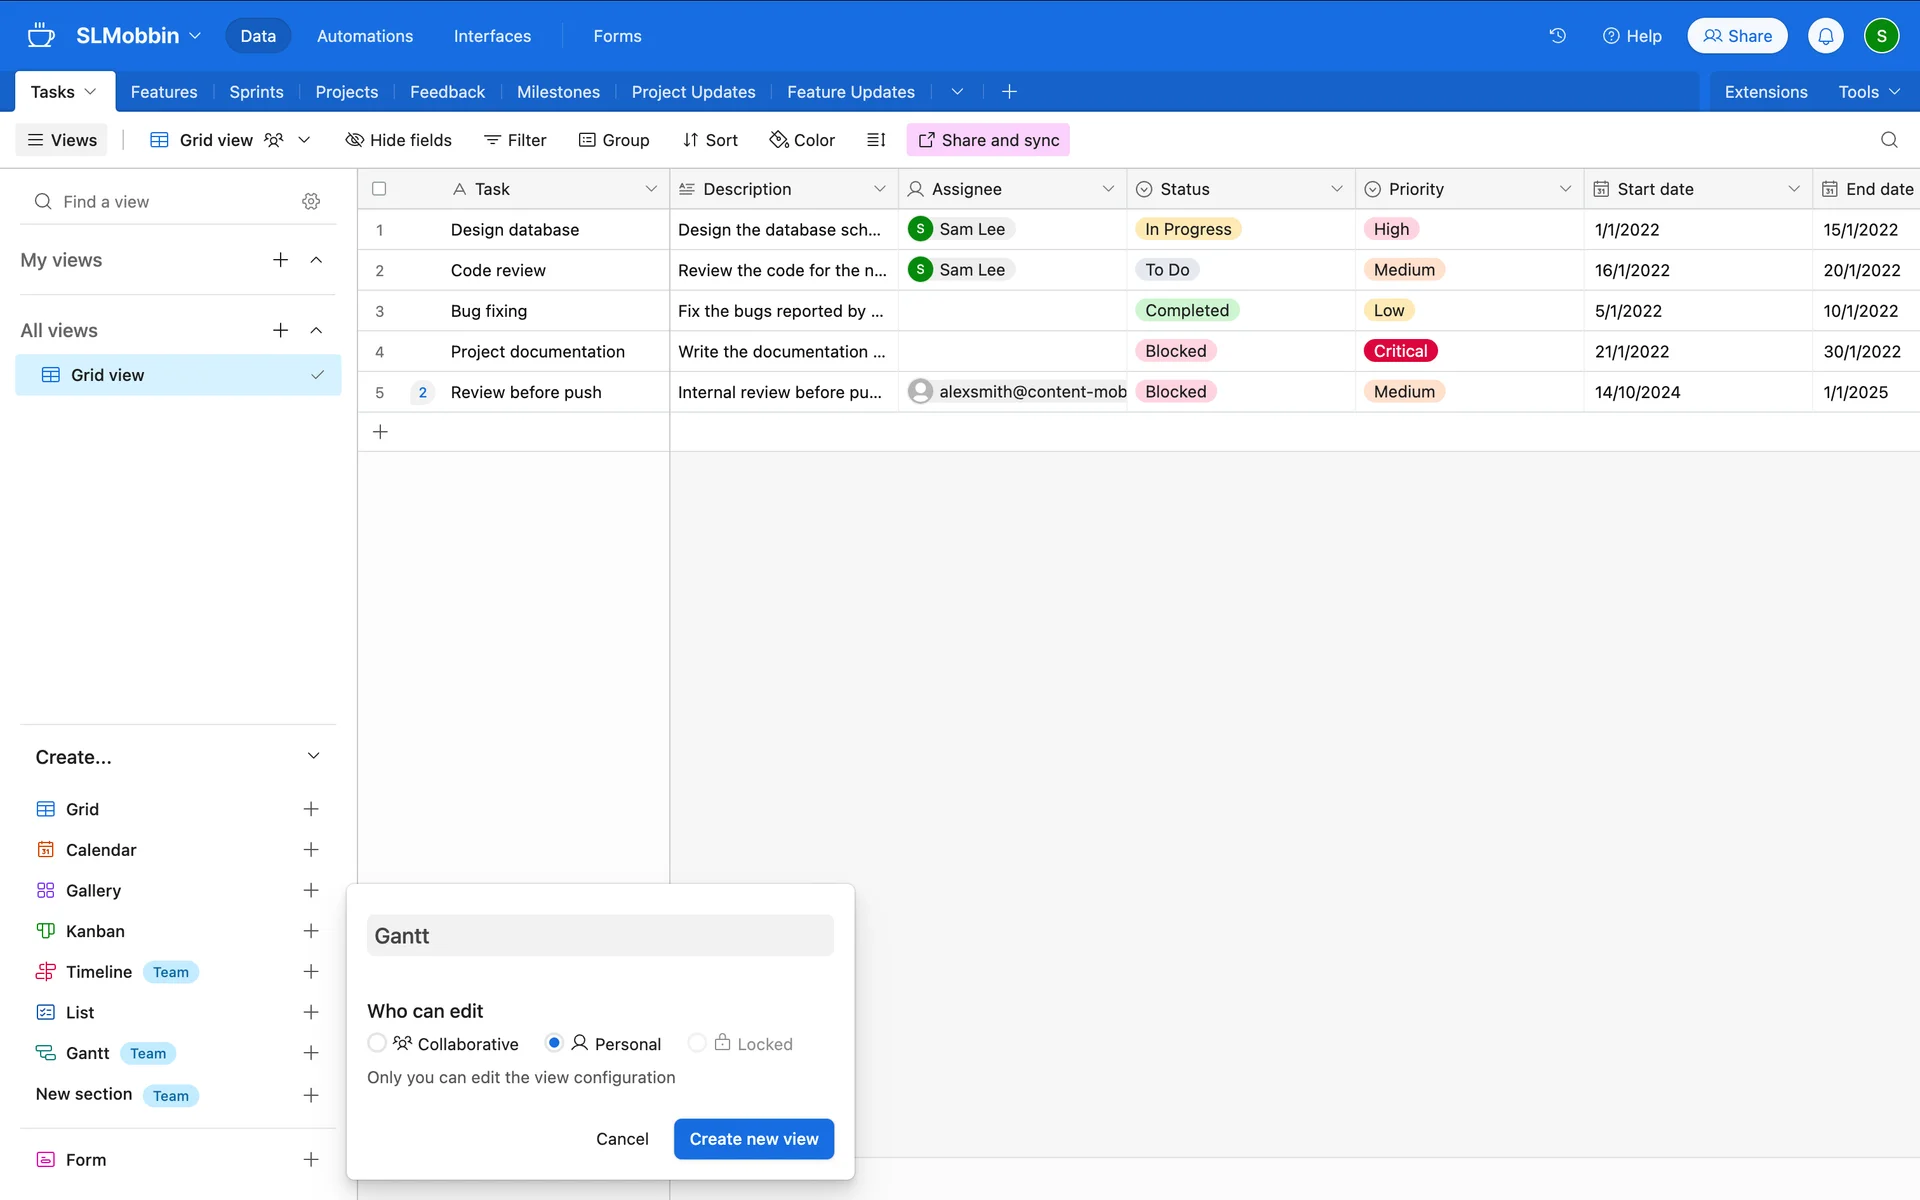Click the notifications bell icon
This screenshot has width=1920, height=1200.
tap(1825, 36)
